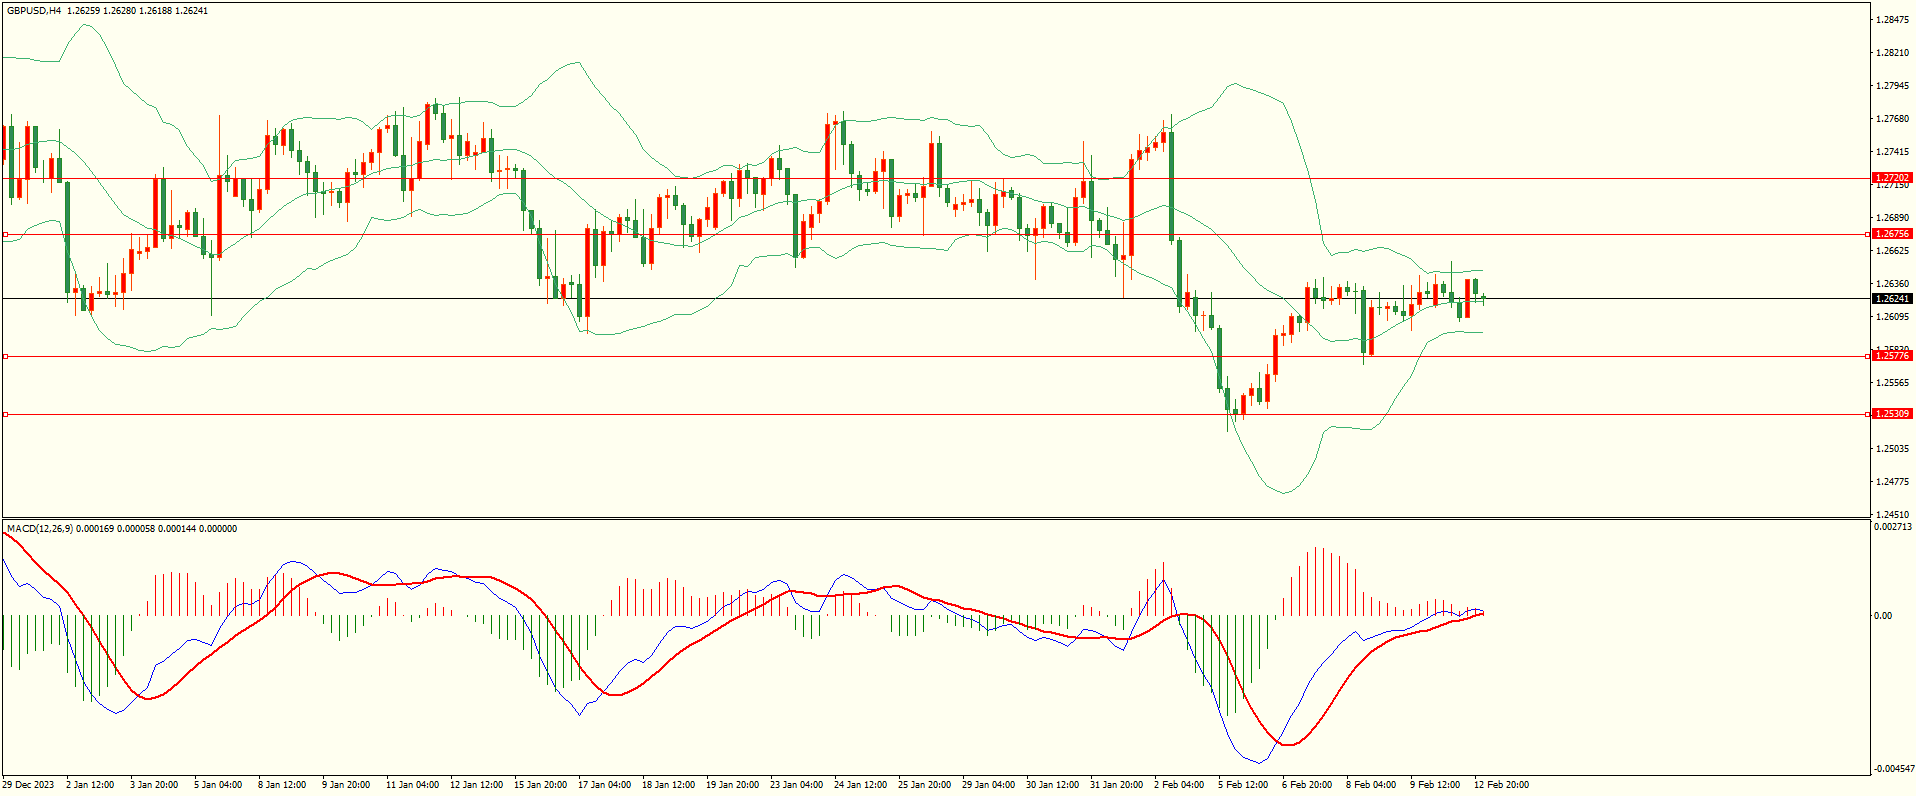Click the 19 Jan 20:00 time axis label
Image resolution: width=1916 pixels, height=796 pixels.
tap(732, 785)
